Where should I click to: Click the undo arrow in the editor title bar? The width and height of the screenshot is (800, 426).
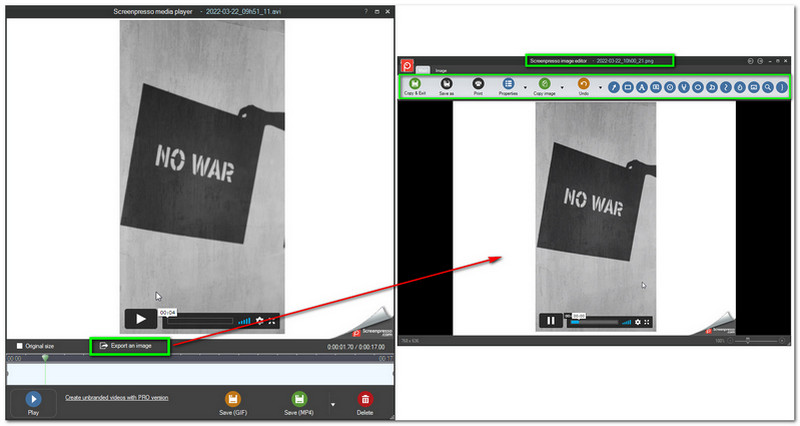click(751, 61)
